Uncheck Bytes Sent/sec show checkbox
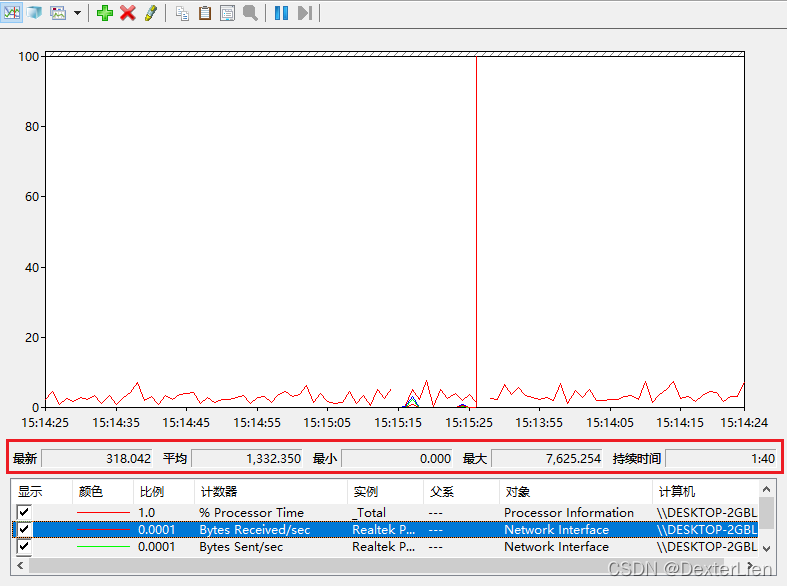Viewport: 787px width, 586px height. tap(24, 546)
